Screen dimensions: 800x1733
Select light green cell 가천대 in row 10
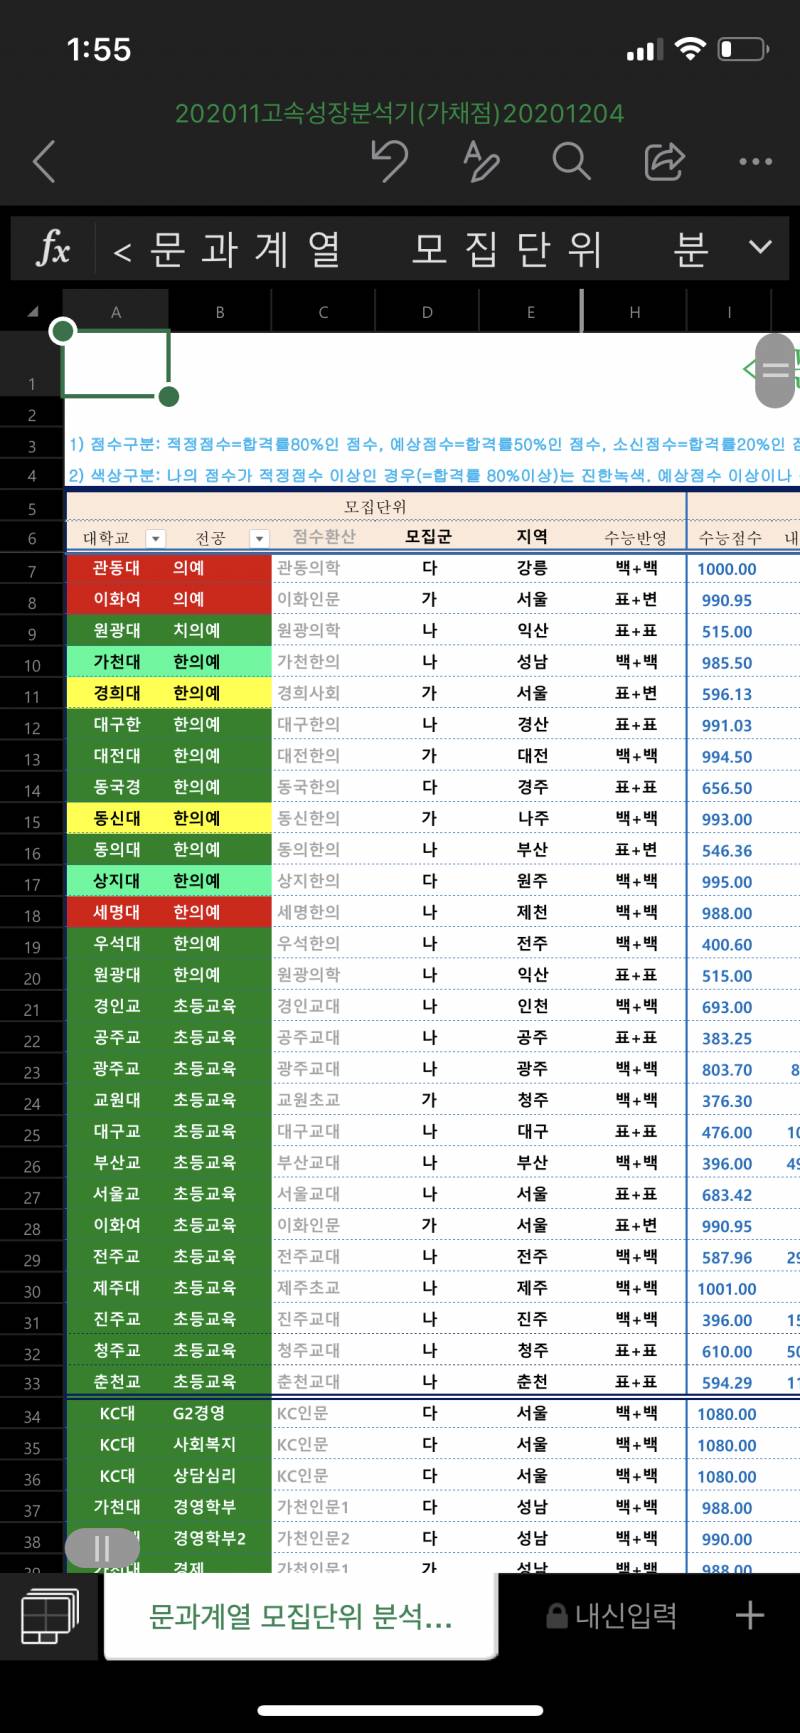click(116, 662)
